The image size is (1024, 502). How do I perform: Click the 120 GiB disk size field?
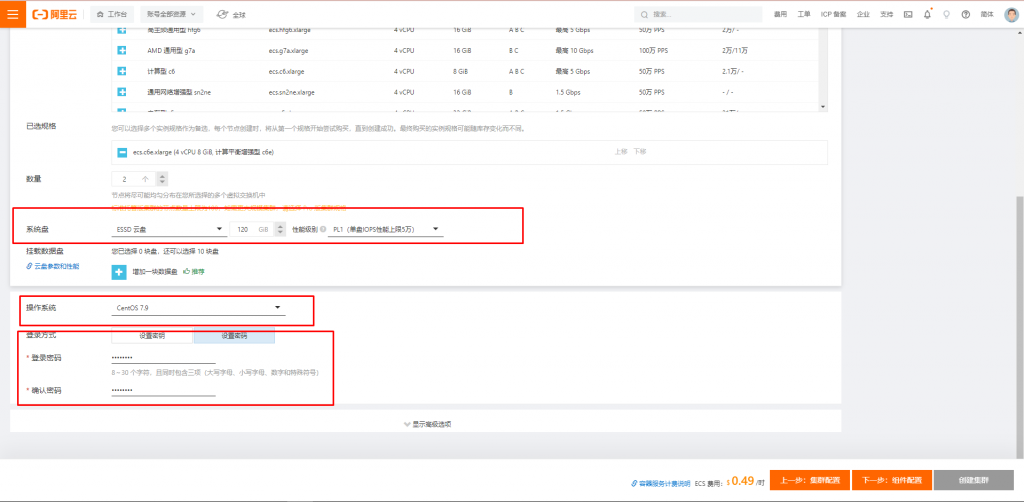(x=251, y=229)
